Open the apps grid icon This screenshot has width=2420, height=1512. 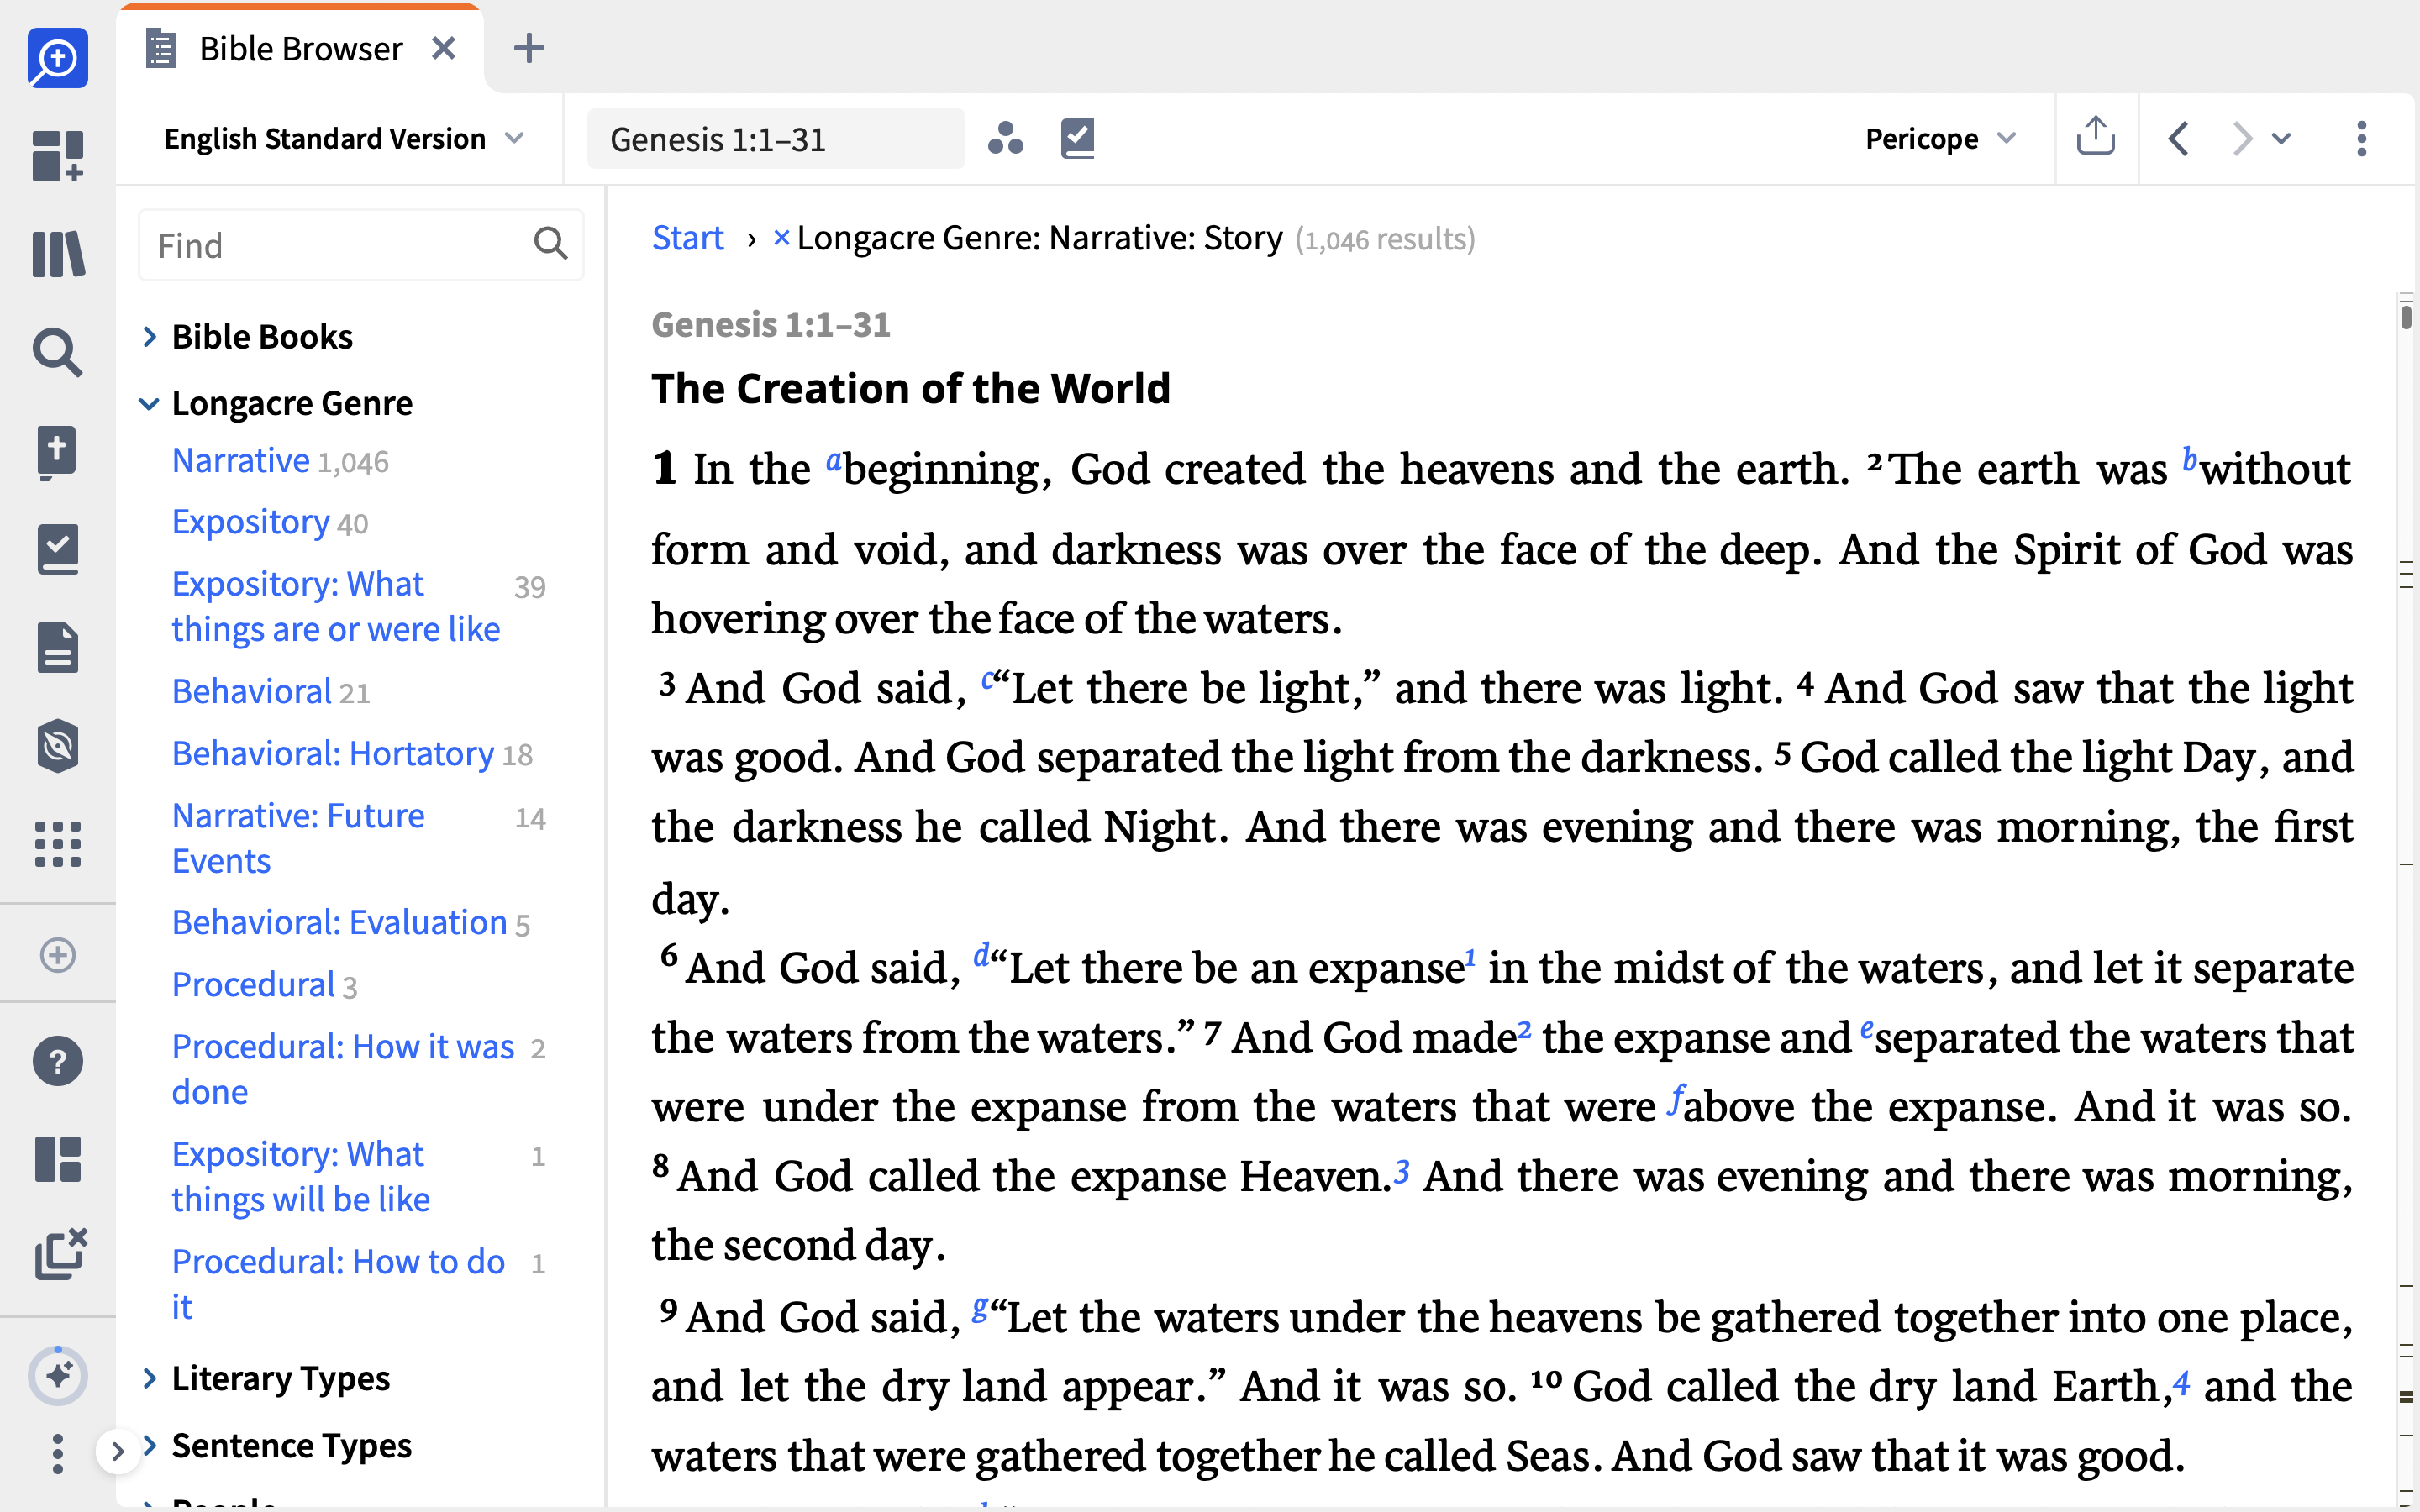58,844
